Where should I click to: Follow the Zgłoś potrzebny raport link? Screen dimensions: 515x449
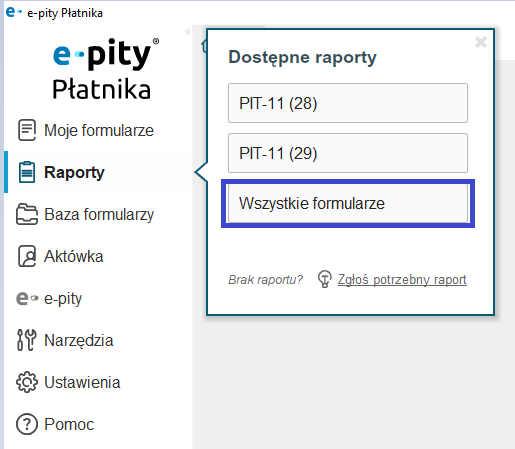pos(402,279)
